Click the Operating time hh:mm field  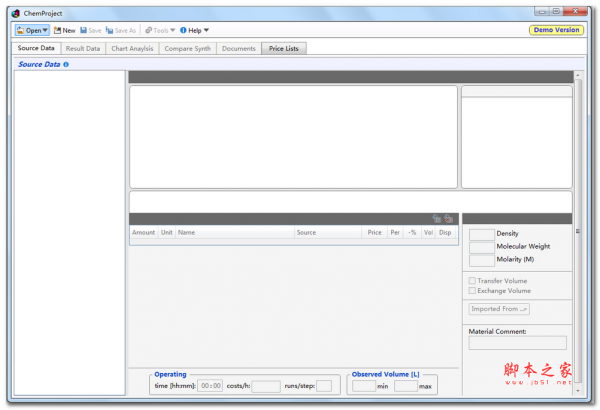point(210,386)
